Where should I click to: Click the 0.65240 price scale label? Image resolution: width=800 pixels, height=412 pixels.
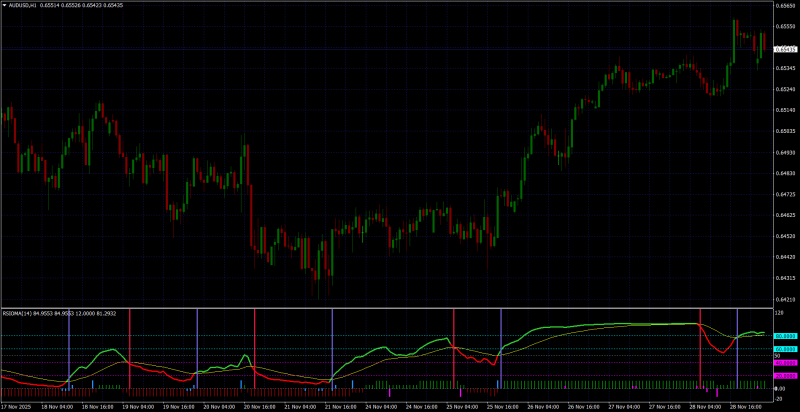pyautogui.click(x=784, y=89)
